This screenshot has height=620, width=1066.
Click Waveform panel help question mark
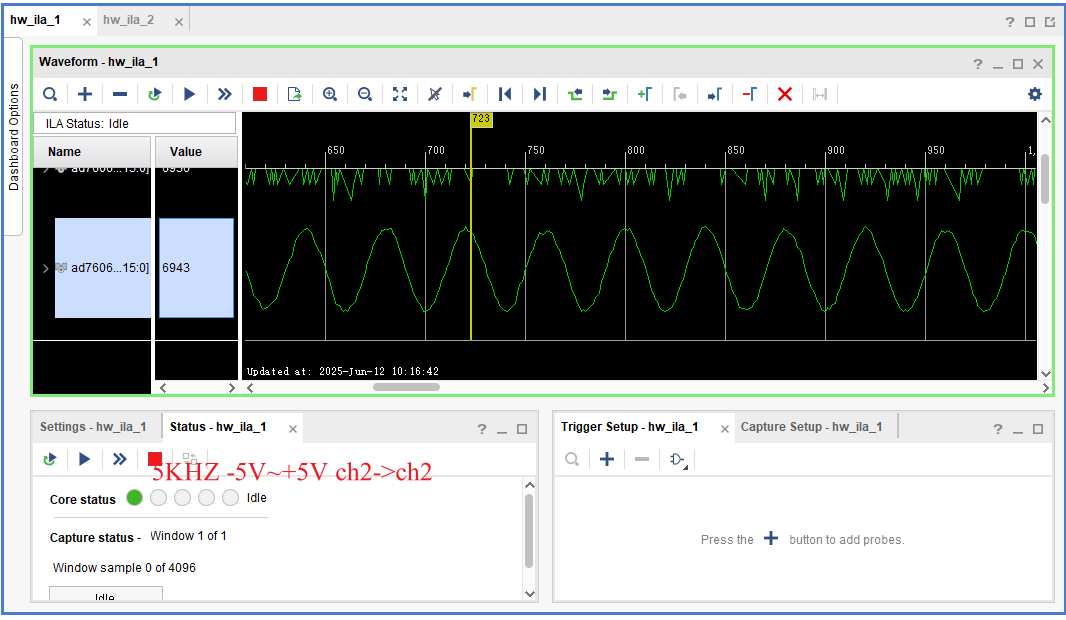click(978, 64)
